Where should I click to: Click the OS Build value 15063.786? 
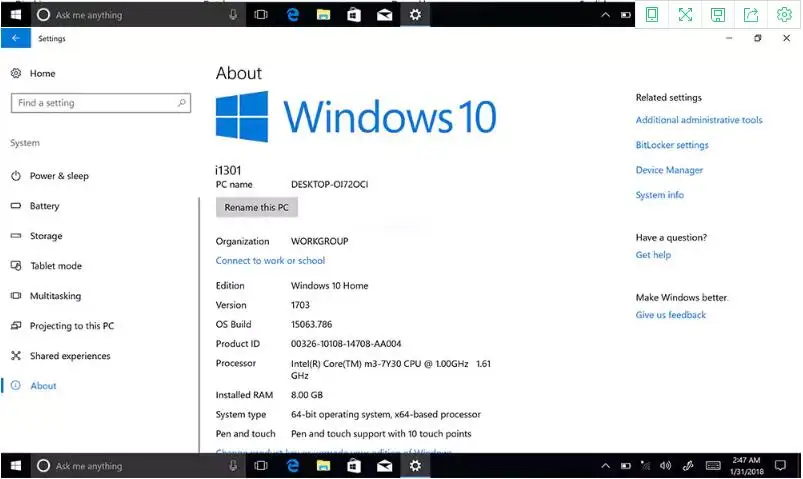[x=311, y=324]
